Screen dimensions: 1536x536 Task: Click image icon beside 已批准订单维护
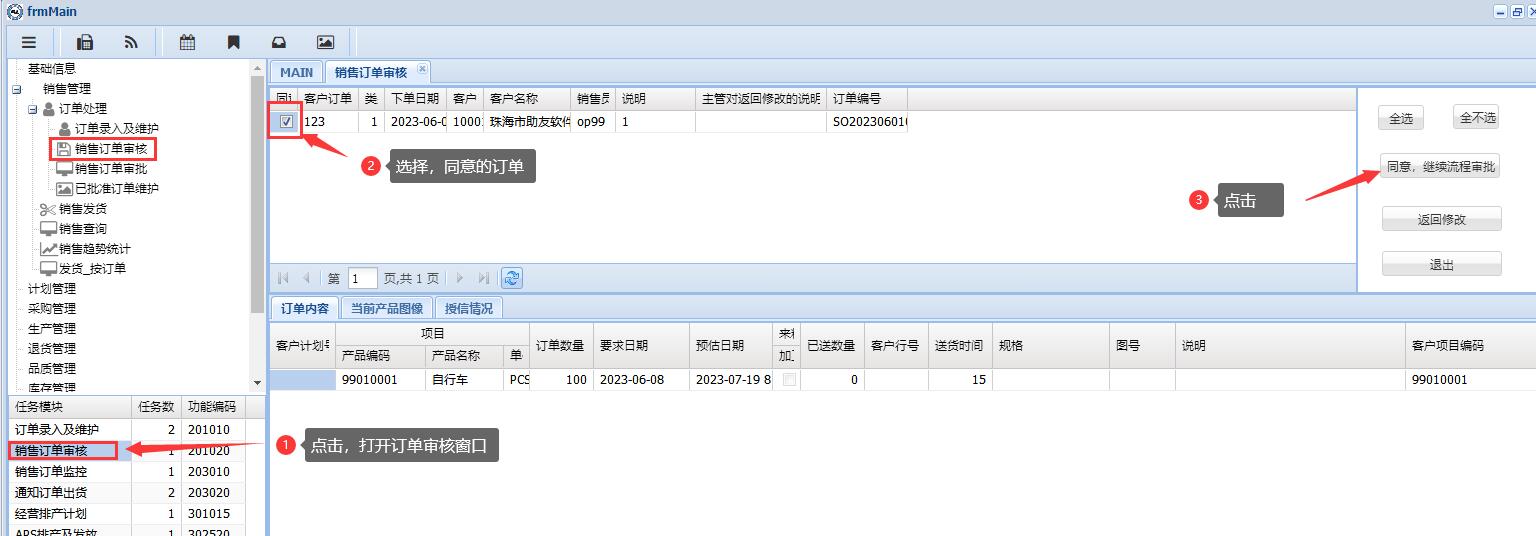point(64,189)
